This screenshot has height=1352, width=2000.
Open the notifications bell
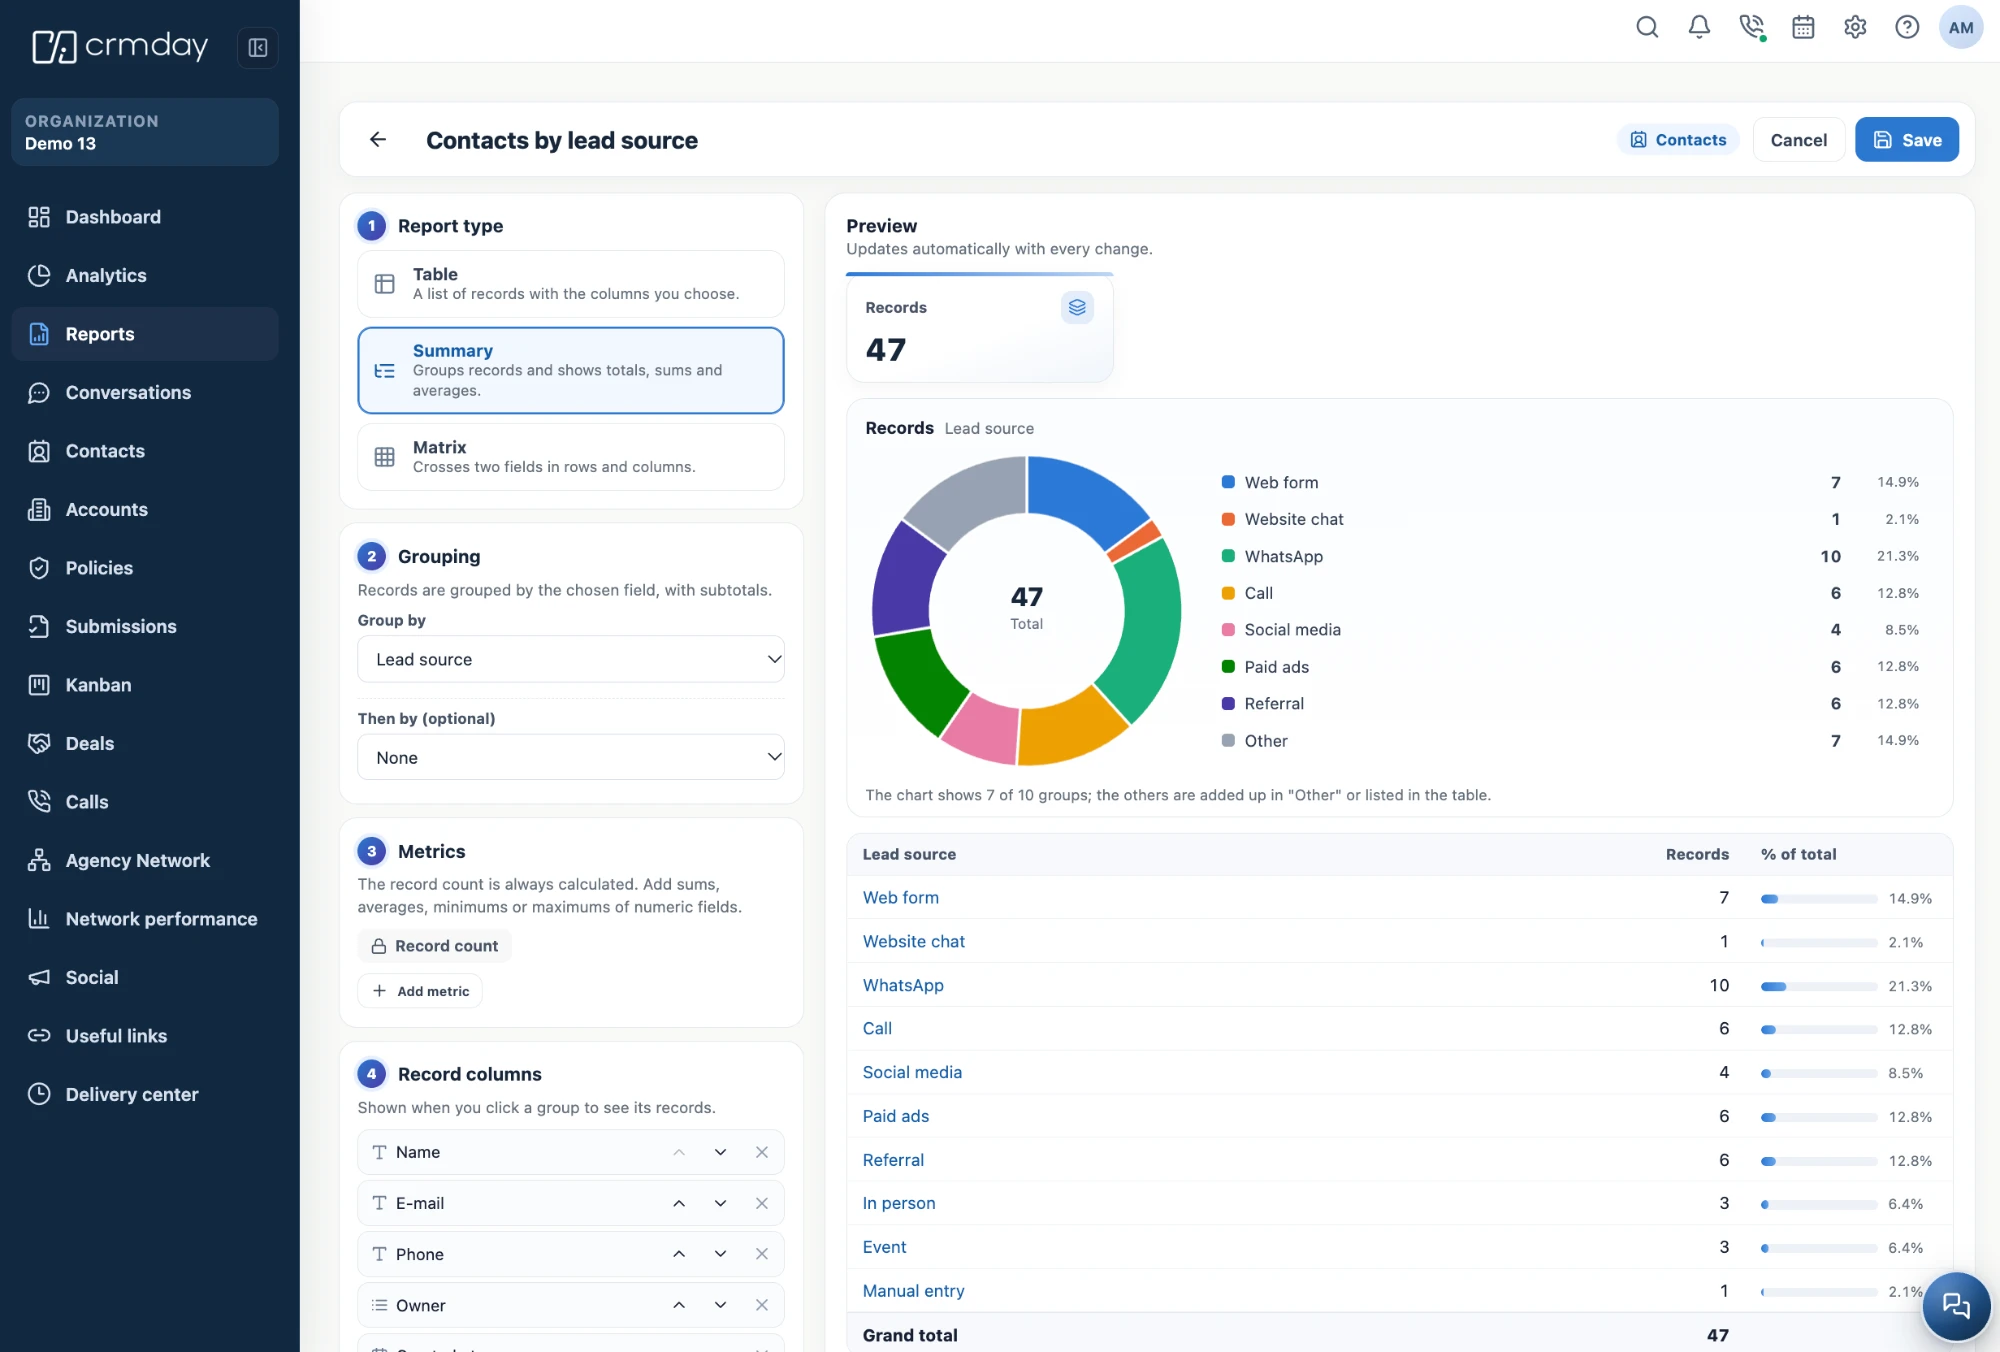(1699, 27)
